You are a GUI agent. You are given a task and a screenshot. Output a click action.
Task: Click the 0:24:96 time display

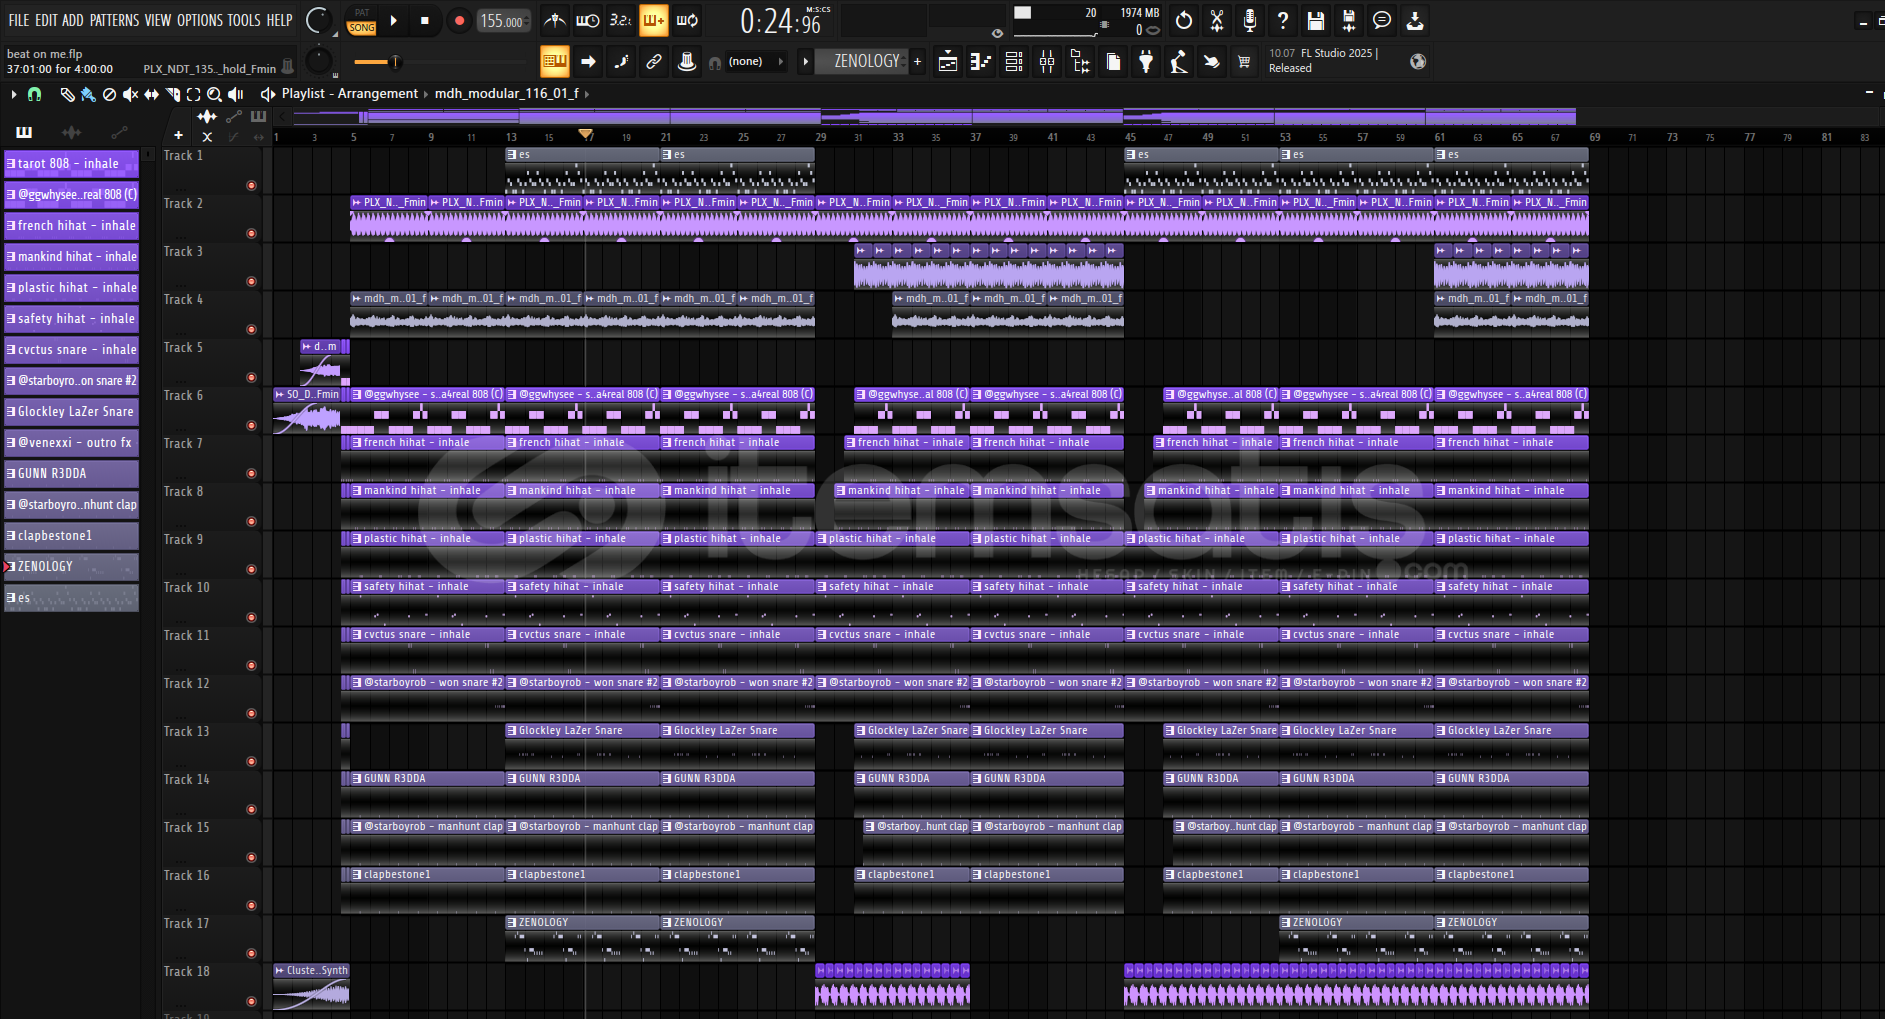click(781, 22)
